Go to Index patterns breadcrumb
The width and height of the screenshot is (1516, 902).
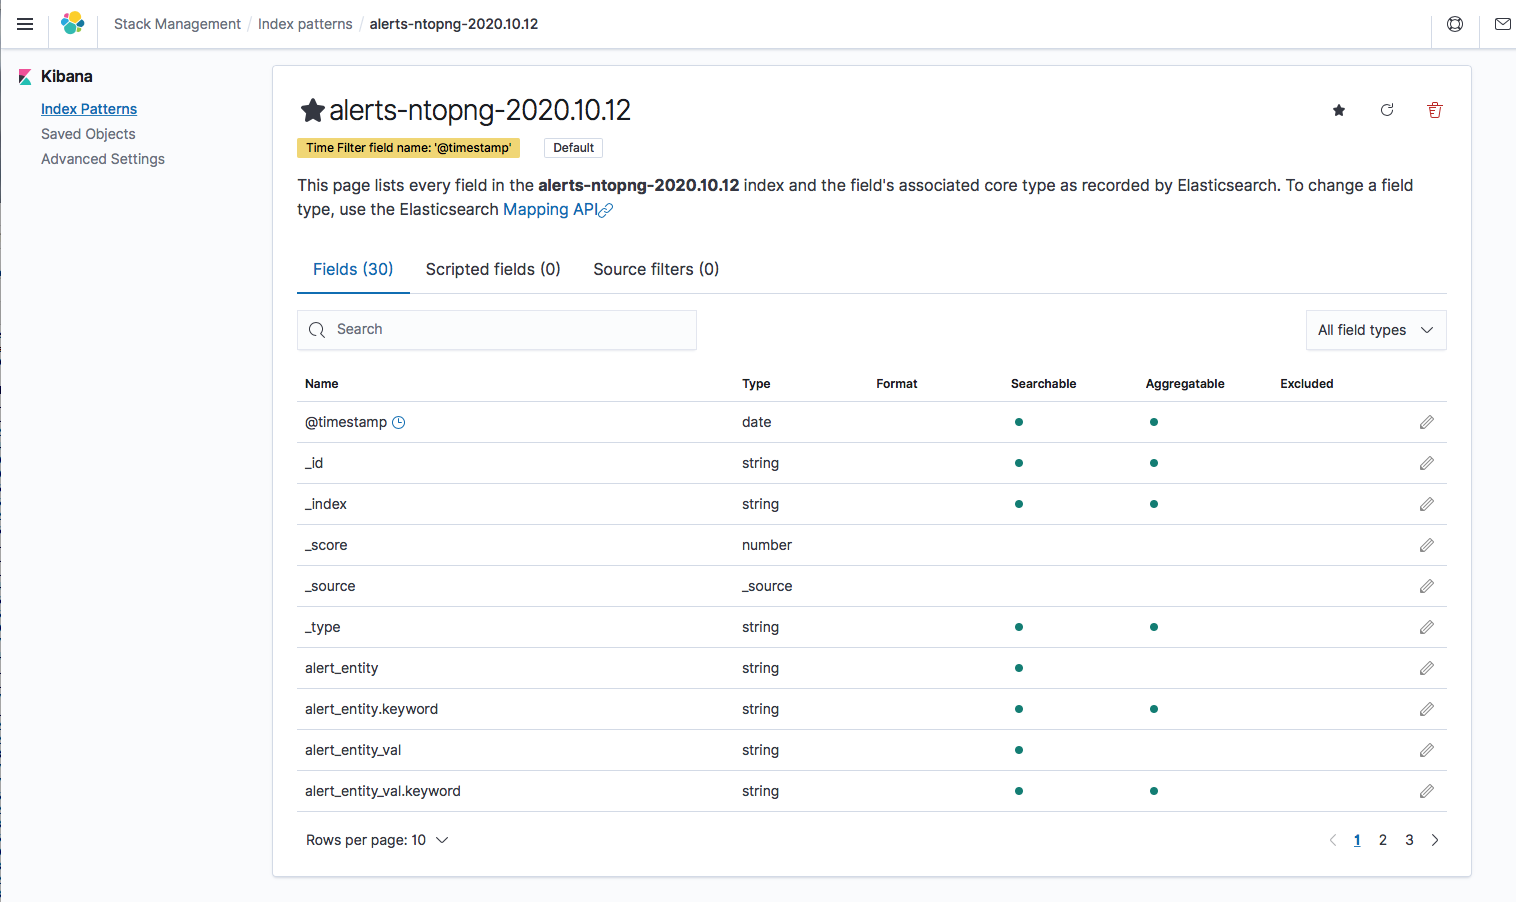(305, 24)
